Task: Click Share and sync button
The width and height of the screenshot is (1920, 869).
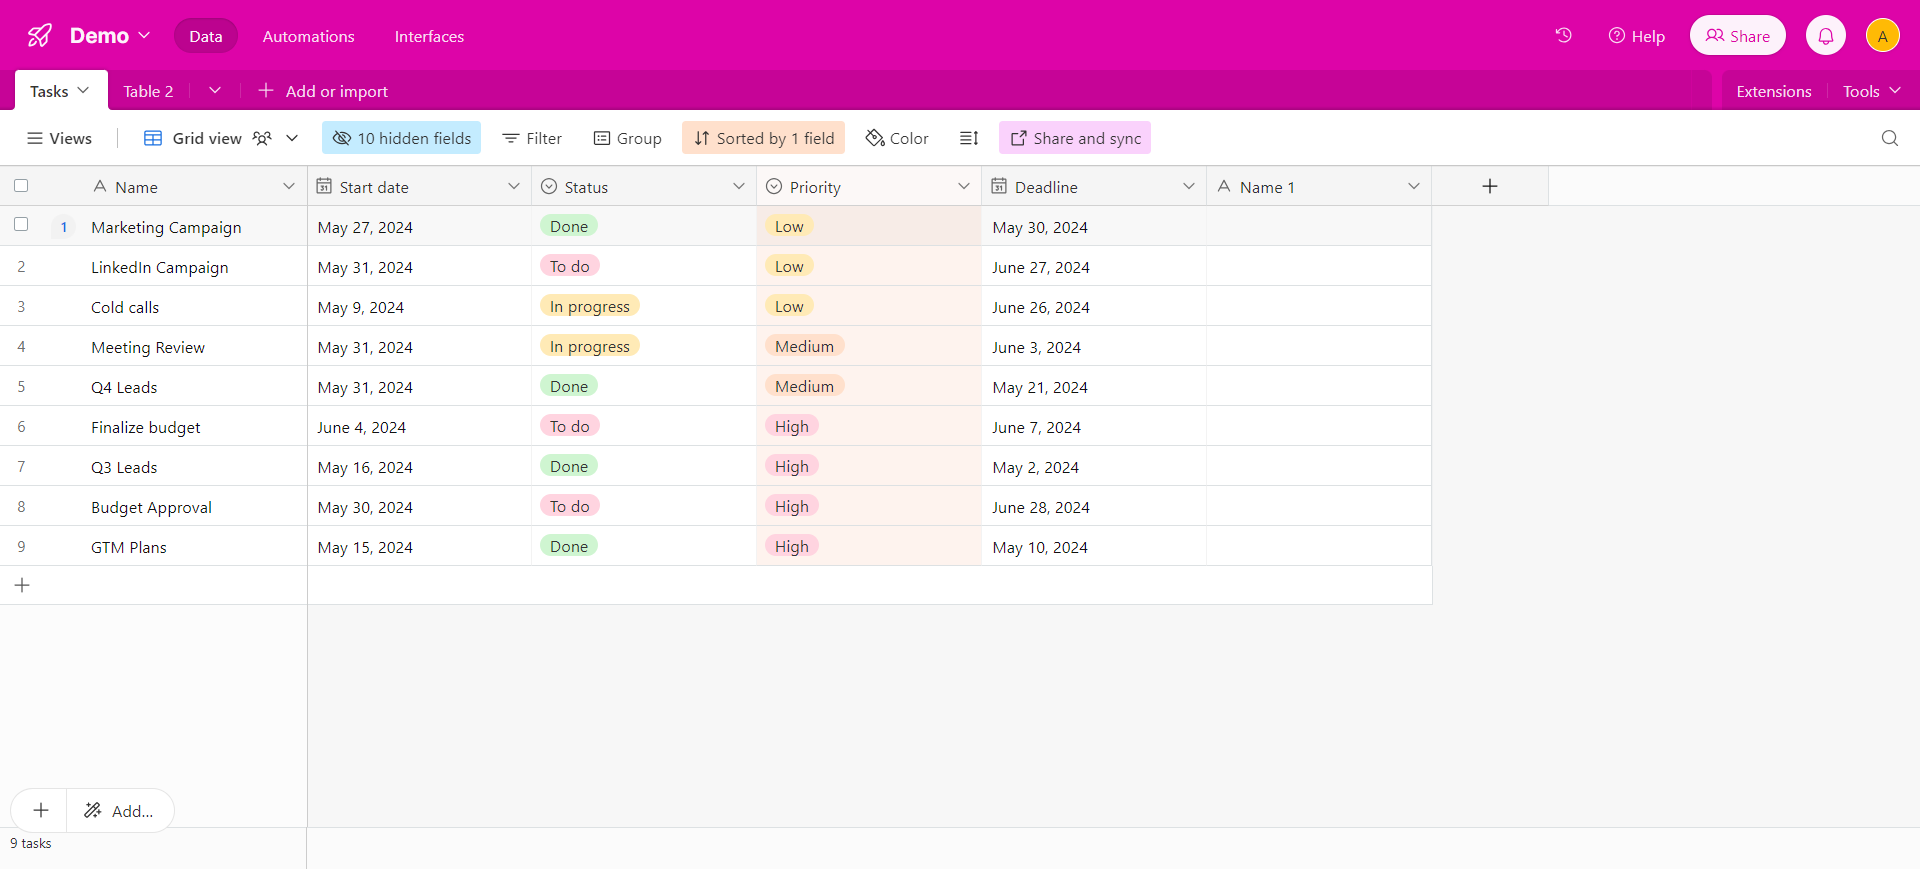Action: click(x=1075, y=138)
